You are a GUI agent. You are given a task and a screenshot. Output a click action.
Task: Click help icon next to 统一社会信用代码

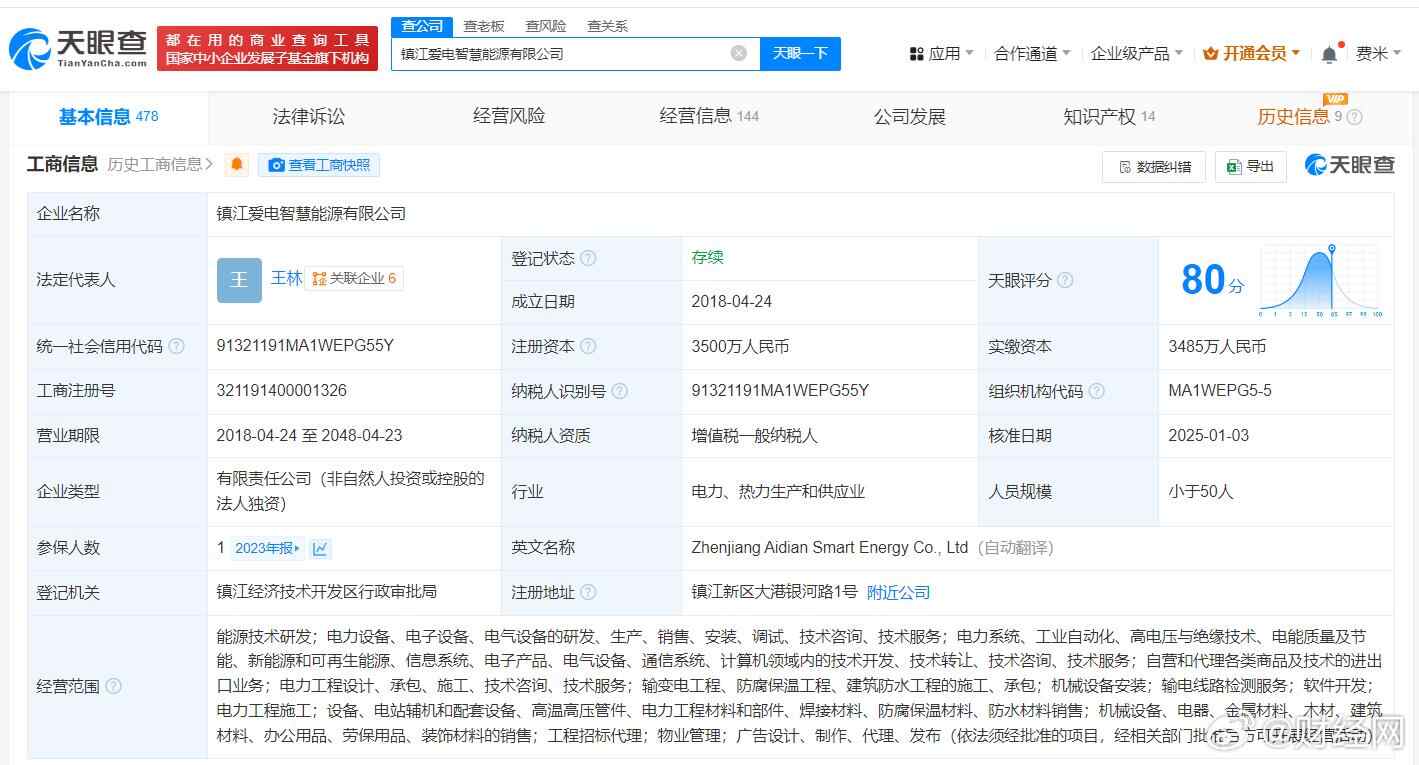click(x=177, y=347)
